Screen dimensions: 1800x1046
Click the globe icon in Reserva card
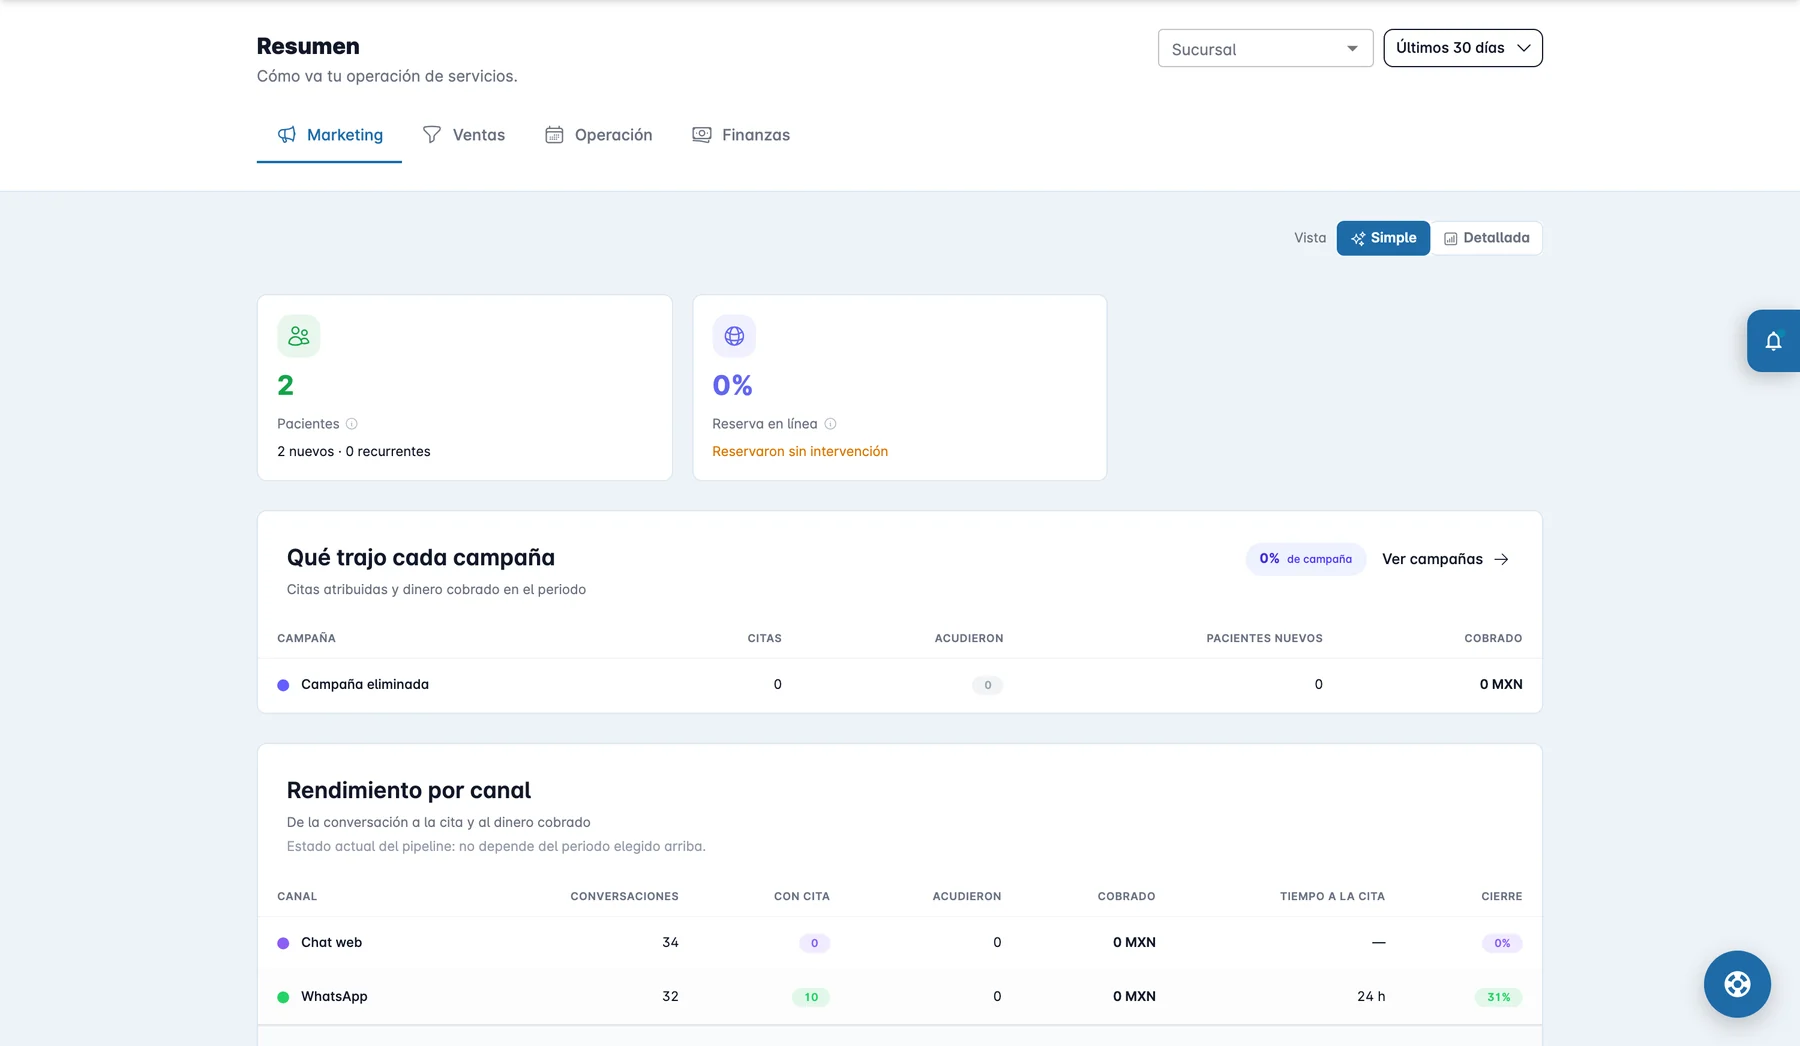coord(734,336)
